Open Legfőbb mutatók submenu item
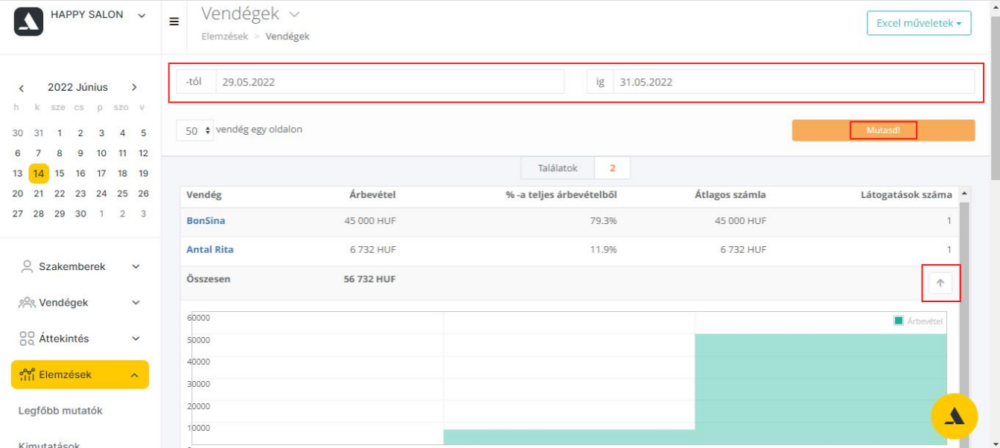Screen dimensions: 1000x448 tap(61, 410)
